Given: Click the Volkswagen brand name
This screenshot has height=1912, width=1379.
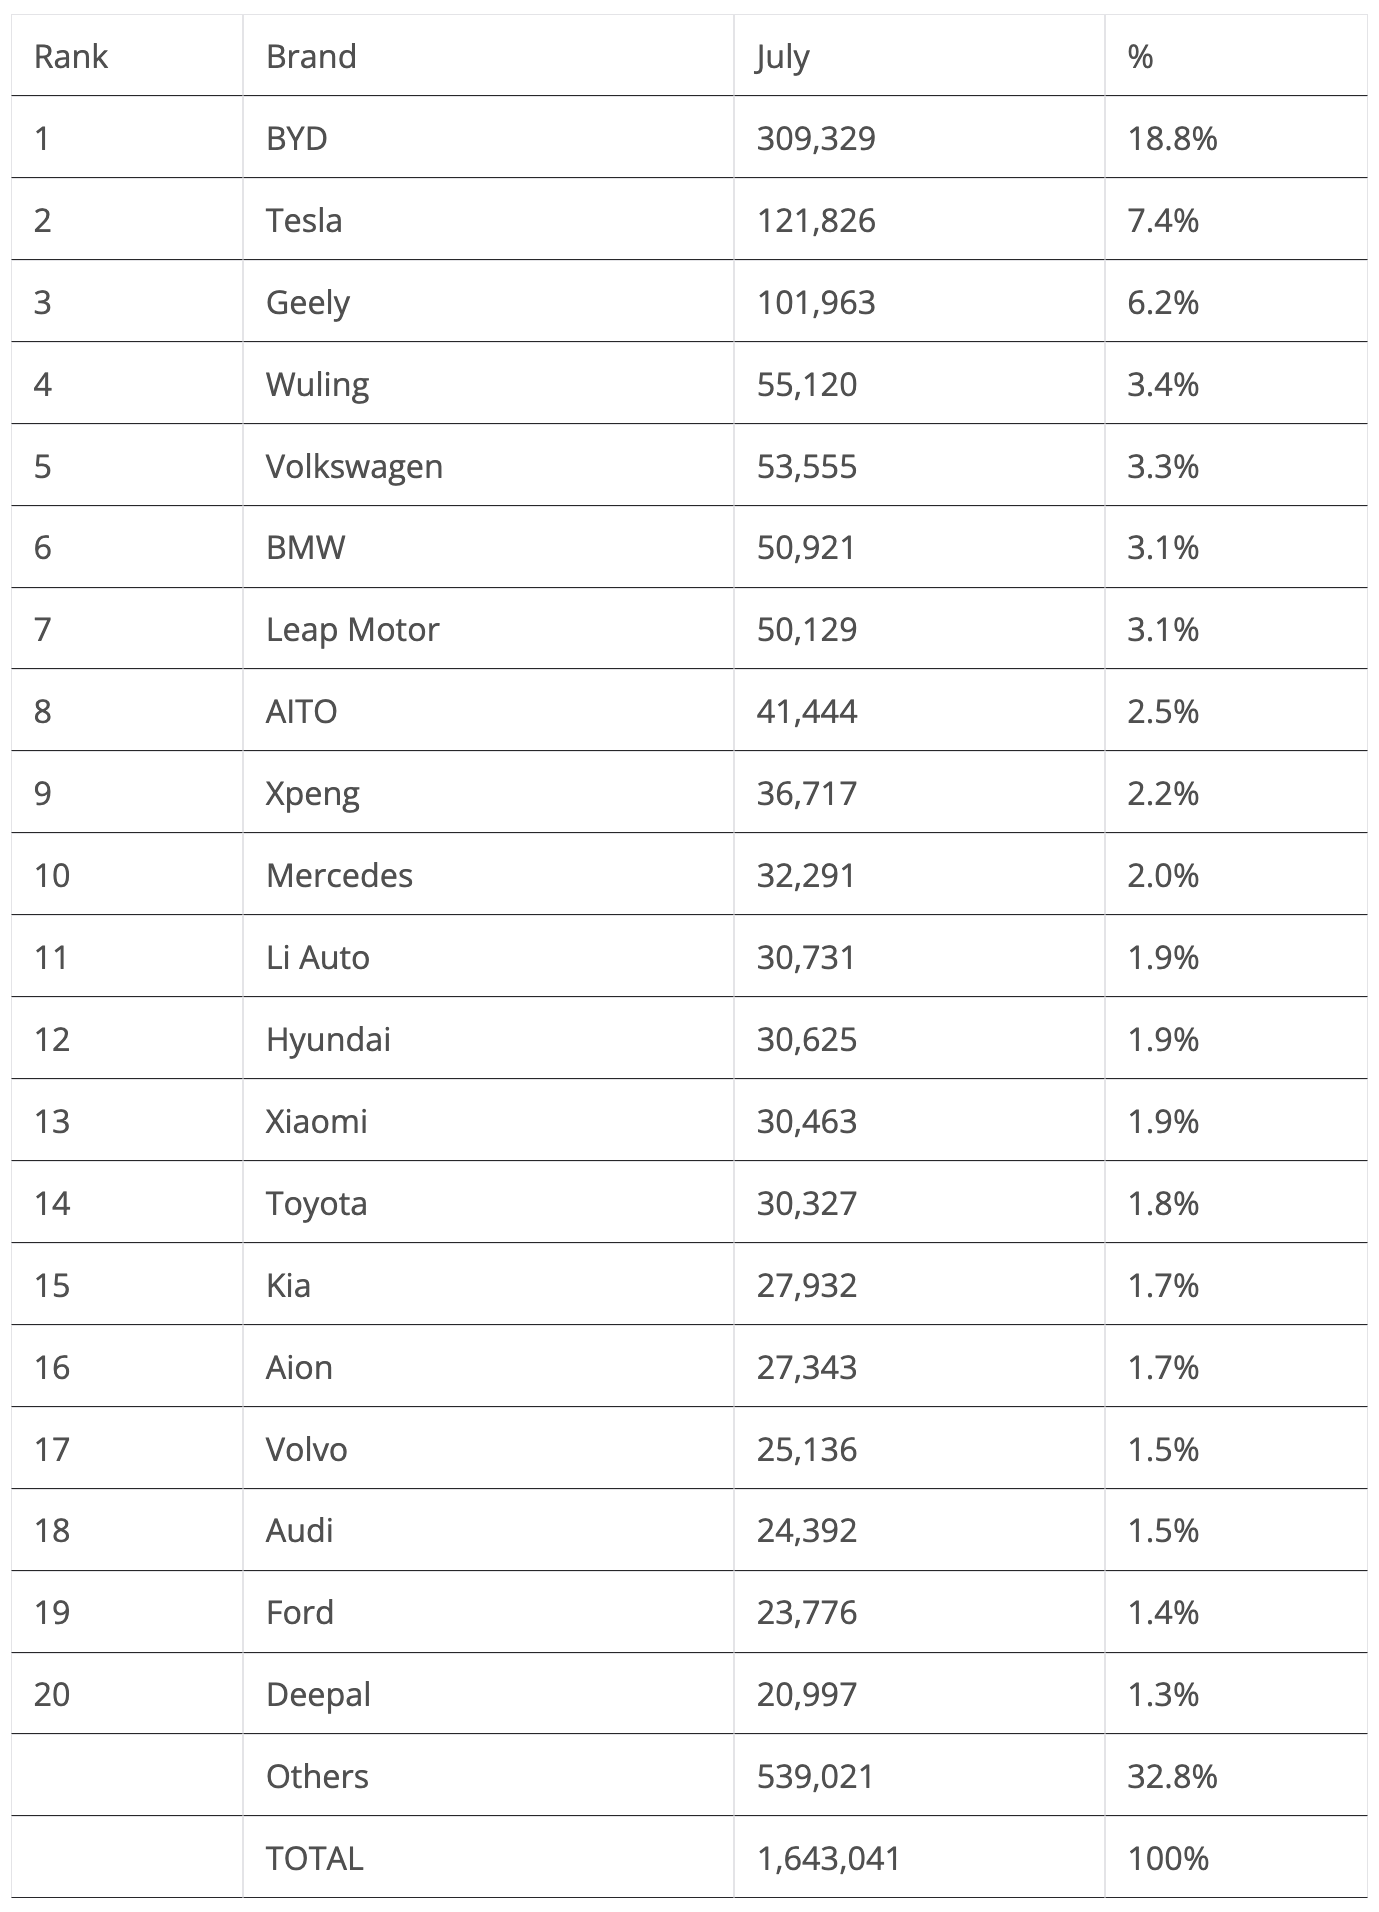Looking at the screenshot, I should coord(354,466).
